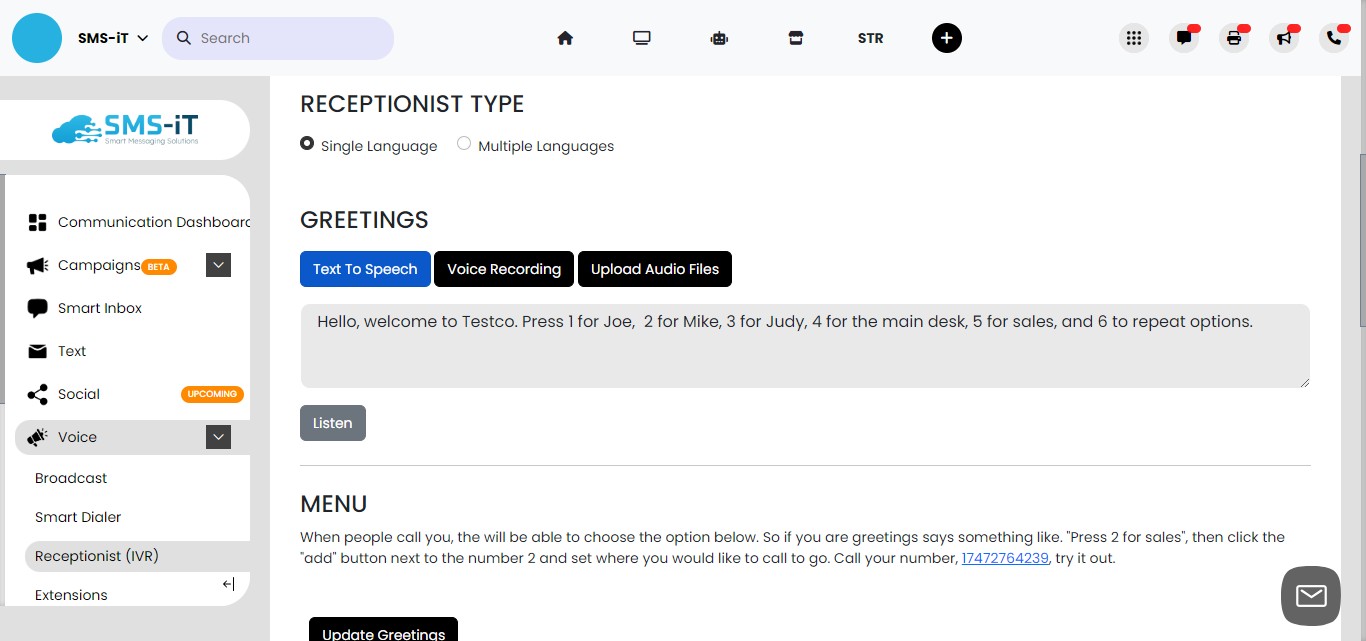This screenshot has width=1366, height=641.
Task: Select Single Language receptionist type
Action: (306, 143)
